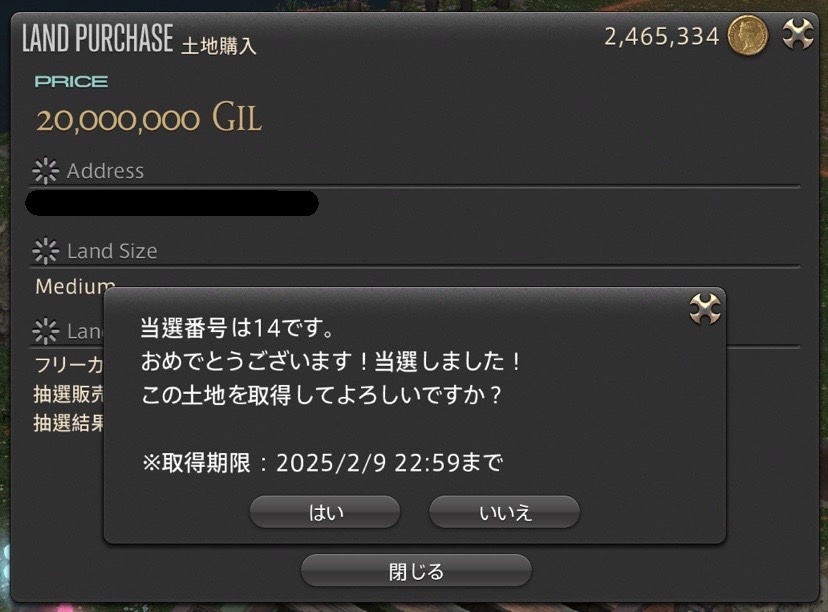The height and width of the screenshot is (612, 828).
Task: Click the 土地購入 subtitle text
Action: click(219, 46)
